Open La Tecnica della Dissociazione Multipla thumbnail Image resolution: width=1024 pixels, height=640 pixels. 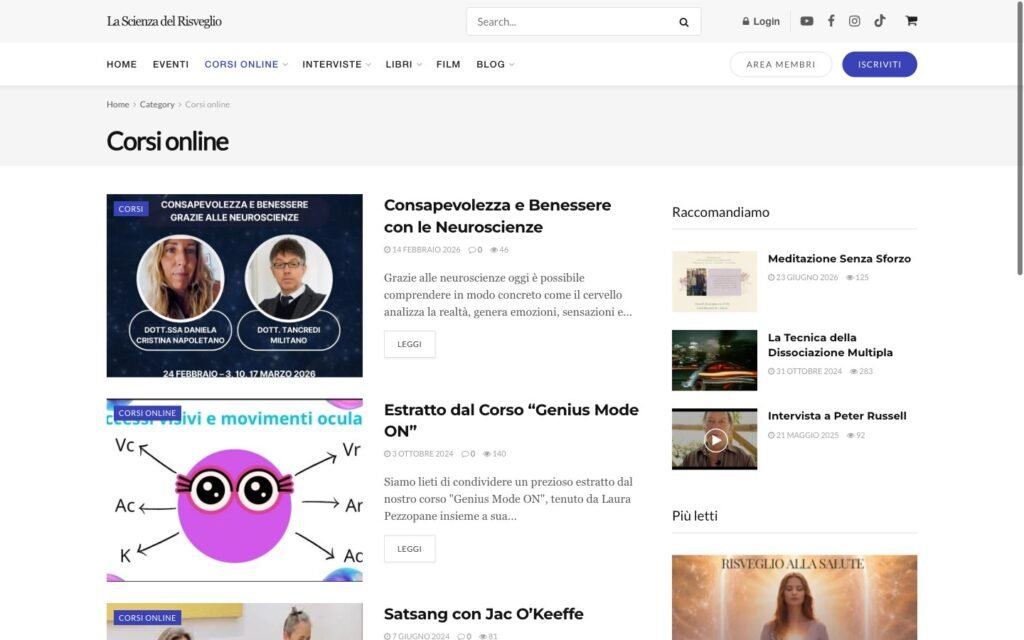pyautogui.click(x=714, y=360)
